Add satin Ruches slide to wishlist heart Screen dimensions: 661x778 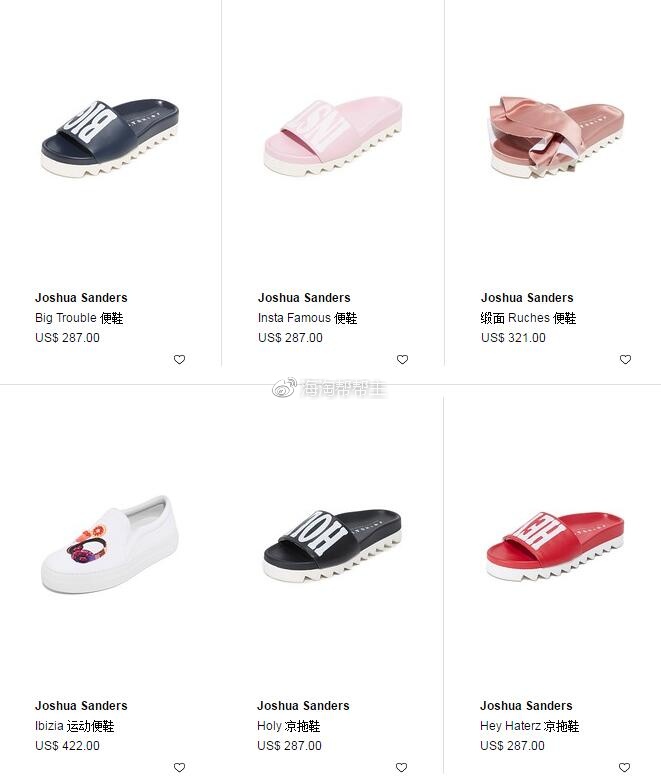625,359
